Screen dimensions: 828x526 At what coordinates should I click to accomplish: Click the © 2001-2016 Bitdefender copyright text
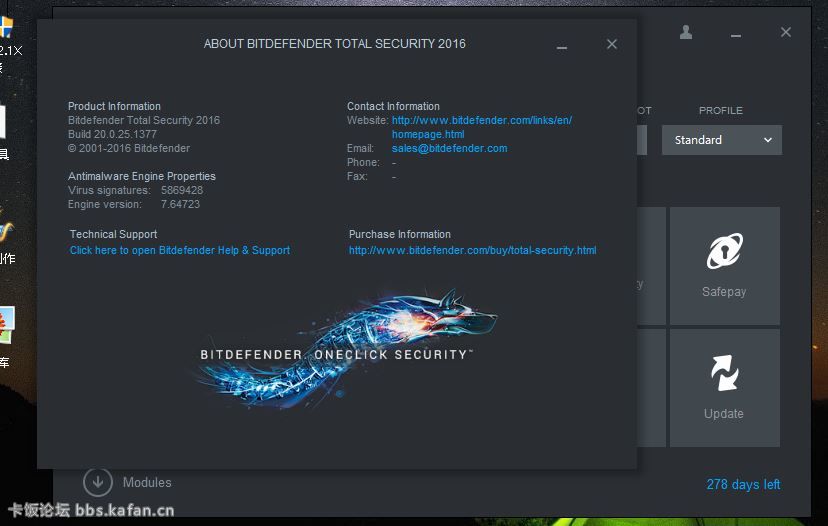click(129, 148)
